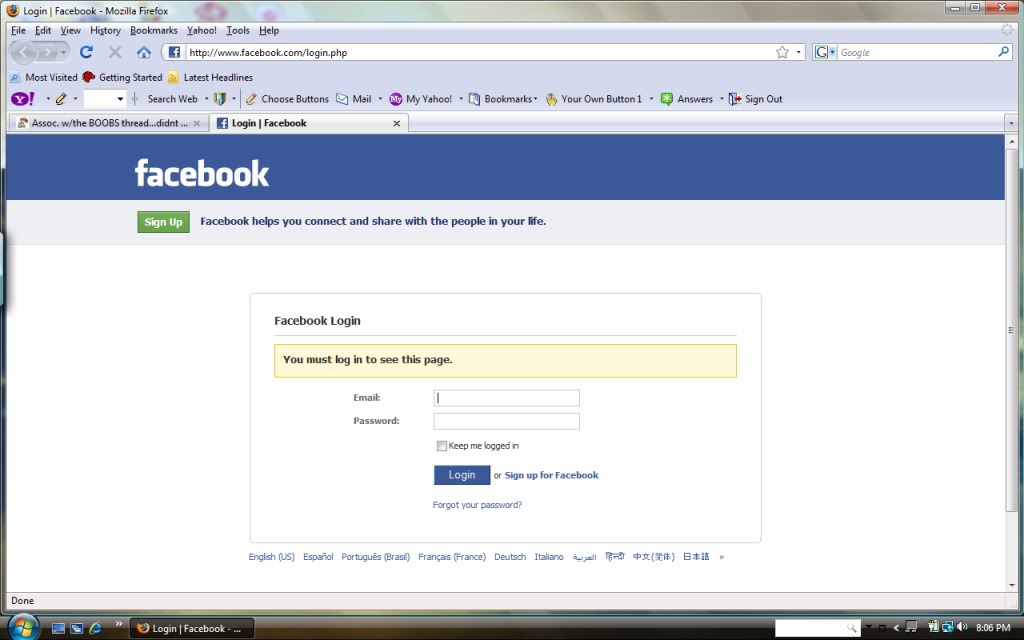The width and height of the screenshot is (1024, 640).
Task: Open the search engine selector dropdown
Action: (825, 52)
